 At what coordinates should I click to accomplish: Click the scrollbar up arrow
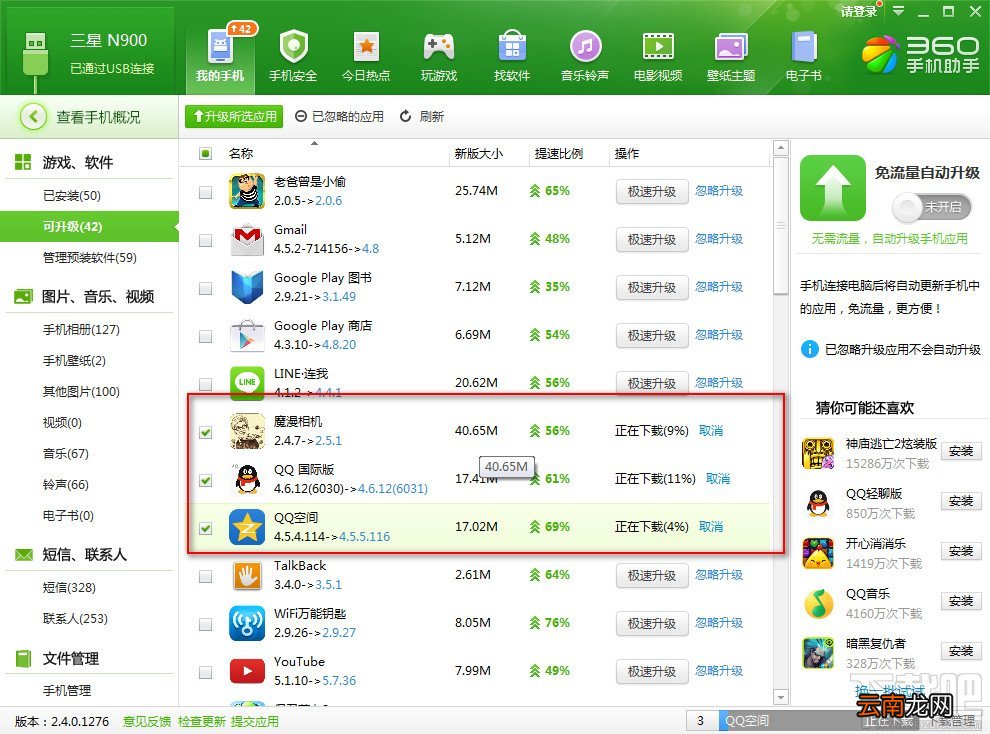781,148
